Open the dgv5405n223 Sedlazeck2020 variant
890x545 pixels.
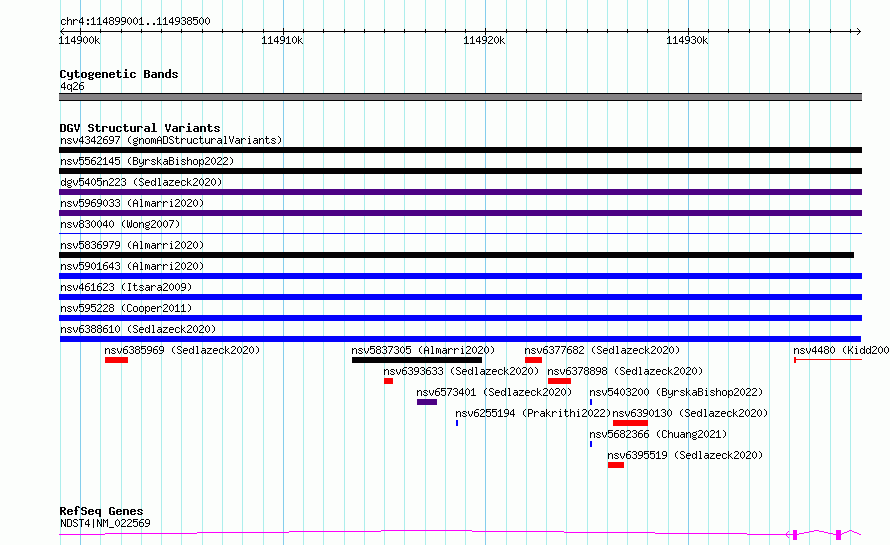point(141,182)
